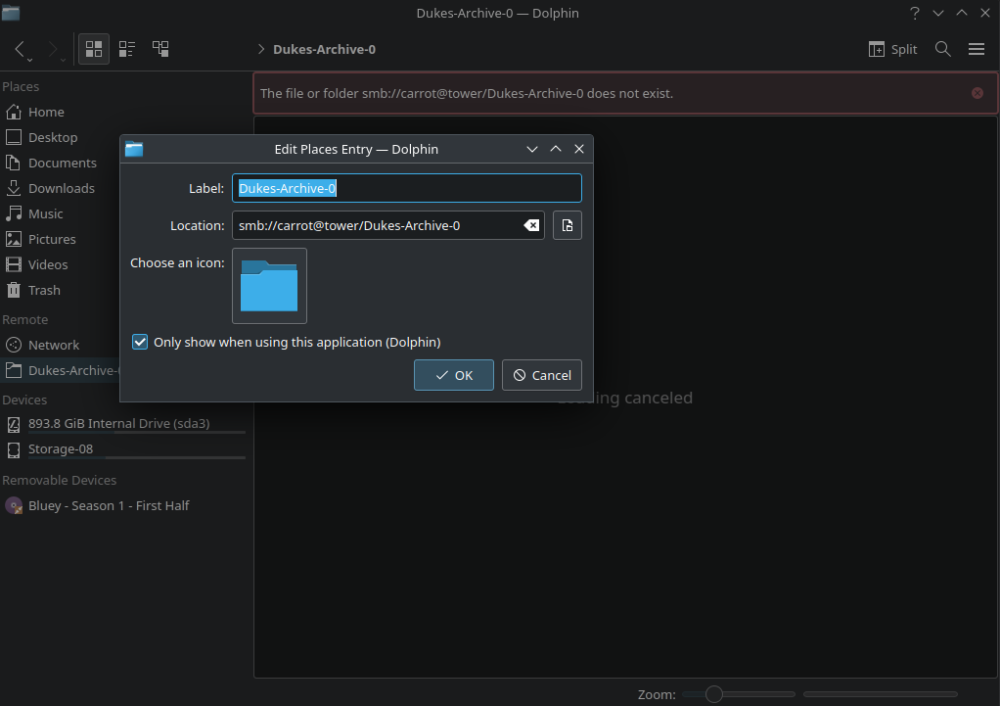
Task: Dismiss the 'does not exist' error message
Action: [977, 93]
